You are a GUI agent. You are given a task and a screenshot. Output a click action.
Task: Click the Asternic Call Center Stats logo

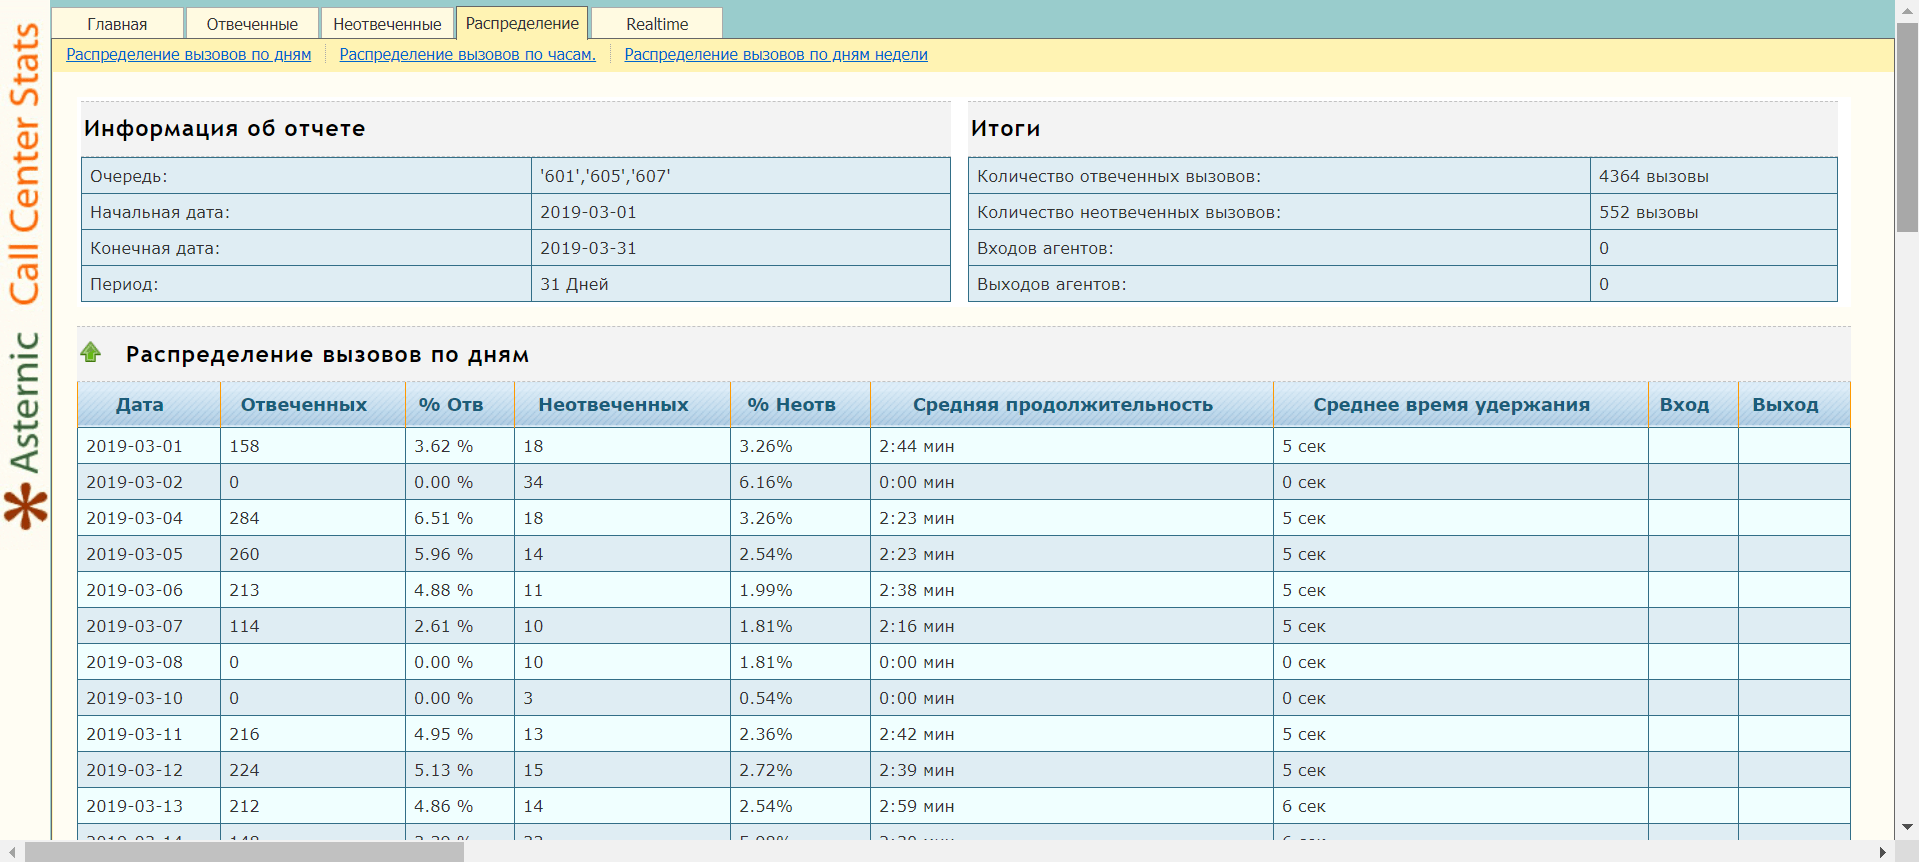26,275
